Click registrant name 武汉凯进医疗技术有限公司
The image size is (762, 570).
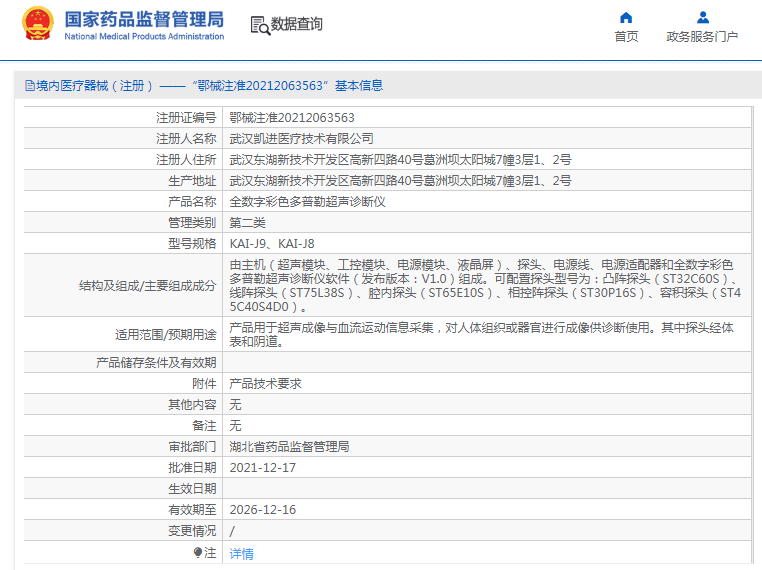click(301, 138)
